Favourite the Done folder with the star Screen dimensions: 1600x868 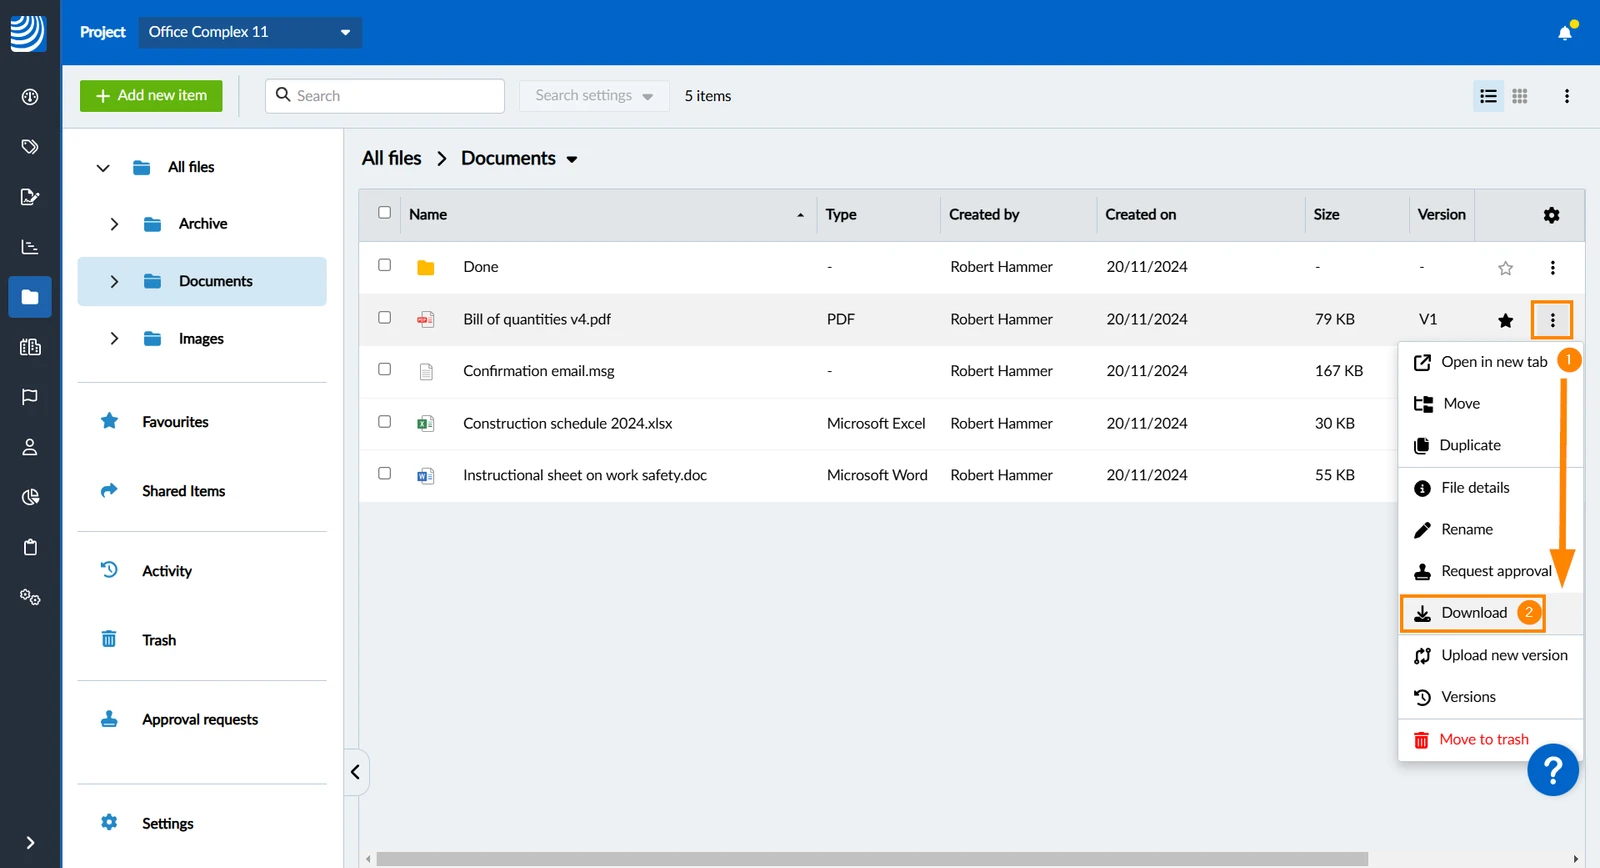coord(1505,268)
